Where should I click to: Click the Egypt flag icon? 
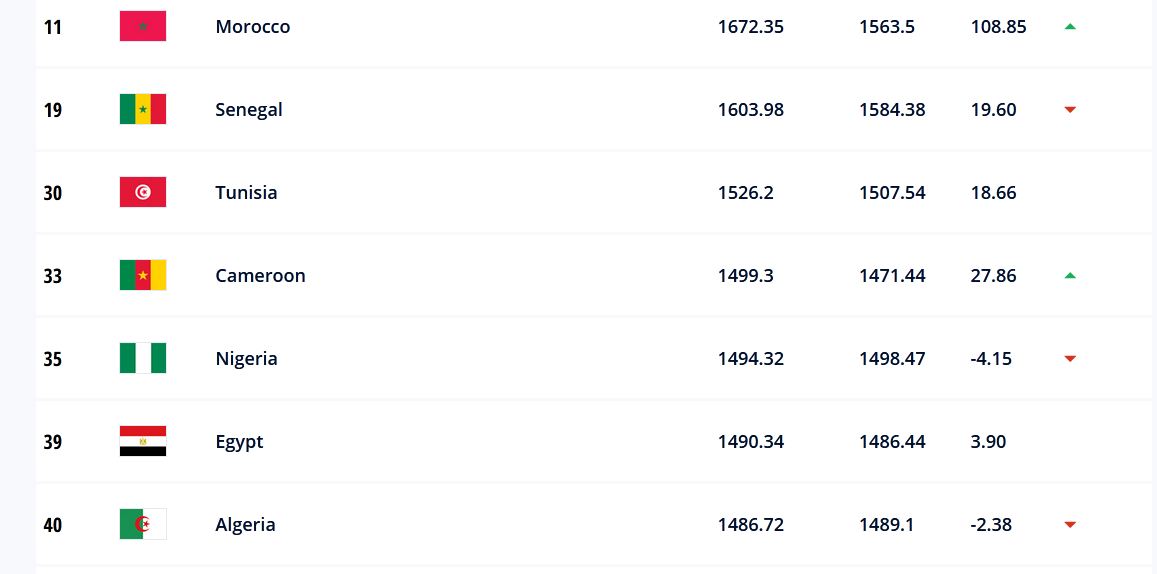point(143,441)
